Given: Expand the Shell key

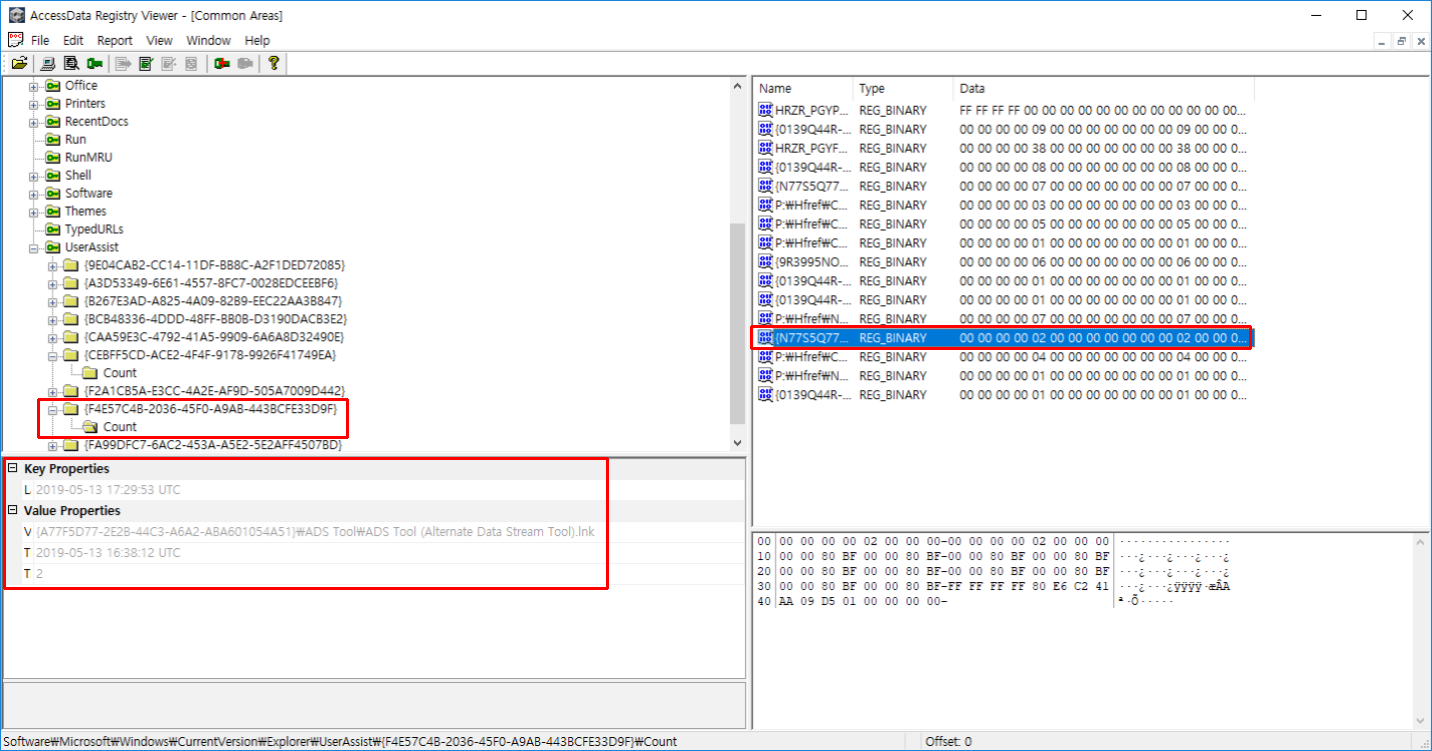Looking at the screenshot, I should click(34, 176).
